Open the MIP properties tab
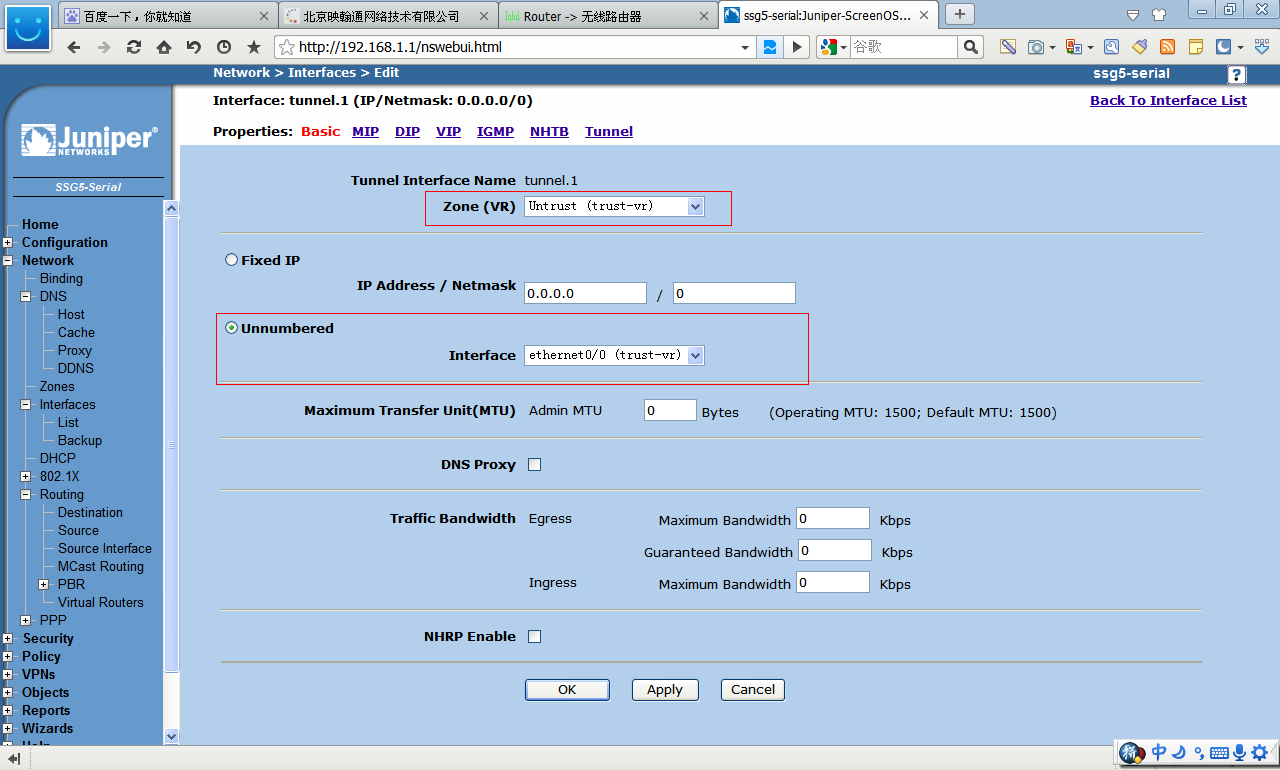The width and height of the screenshot is (1280, 770). point(365,131)
